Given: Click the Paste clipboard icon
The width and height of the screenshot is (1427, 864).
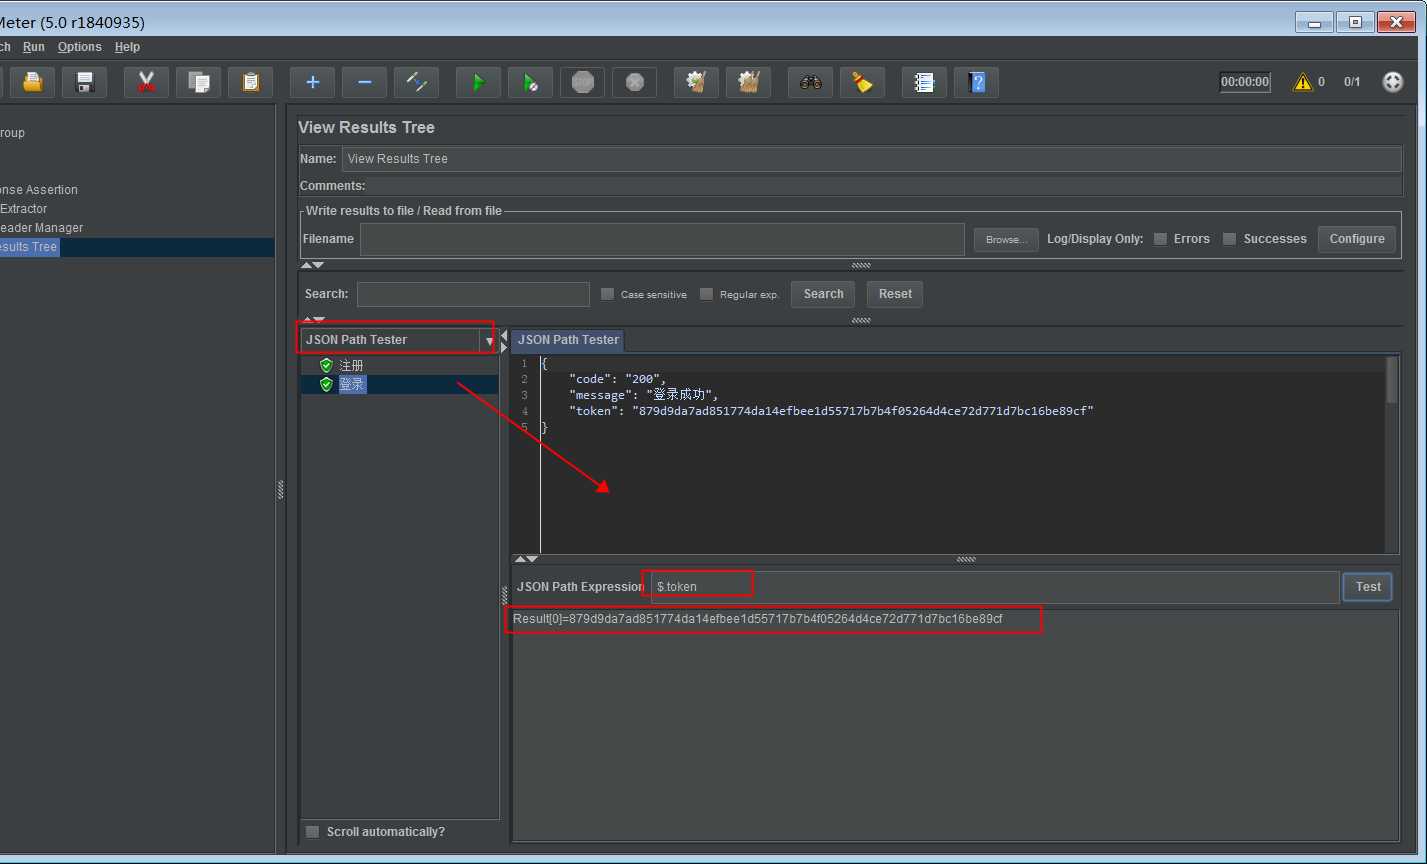Looking at the screenshot, I should 251,82.
